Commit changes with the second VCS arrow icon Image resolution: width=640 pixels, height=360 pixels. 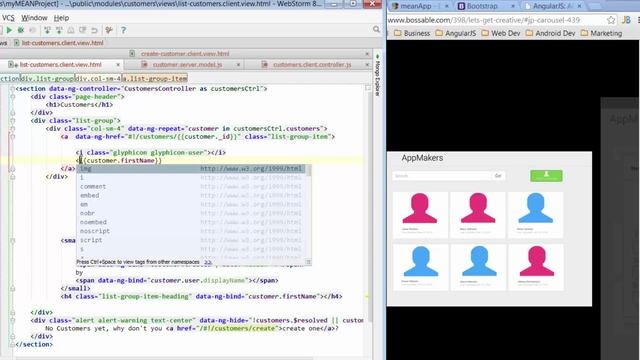pos(59,30)
